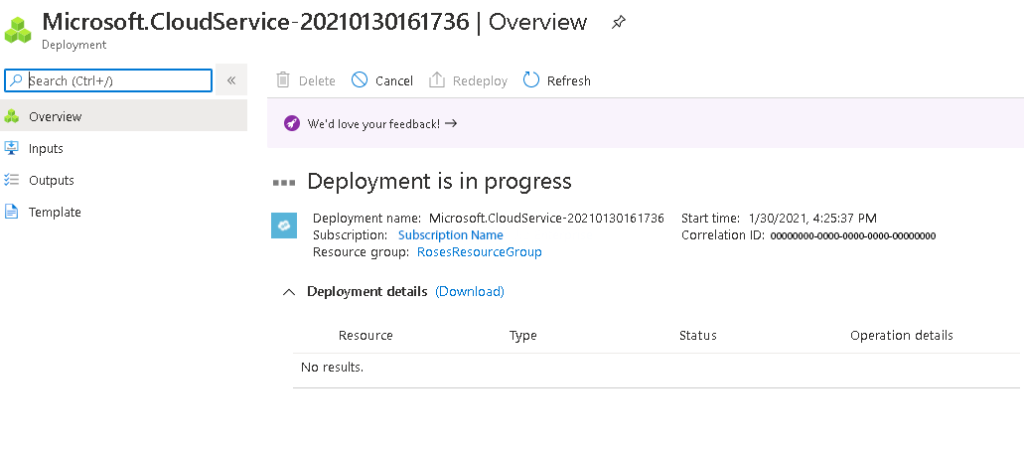Viewport: 1024px width, 455px height.
Task: Click the Refresh circular arrow icon
Action: tap(531, 80)
